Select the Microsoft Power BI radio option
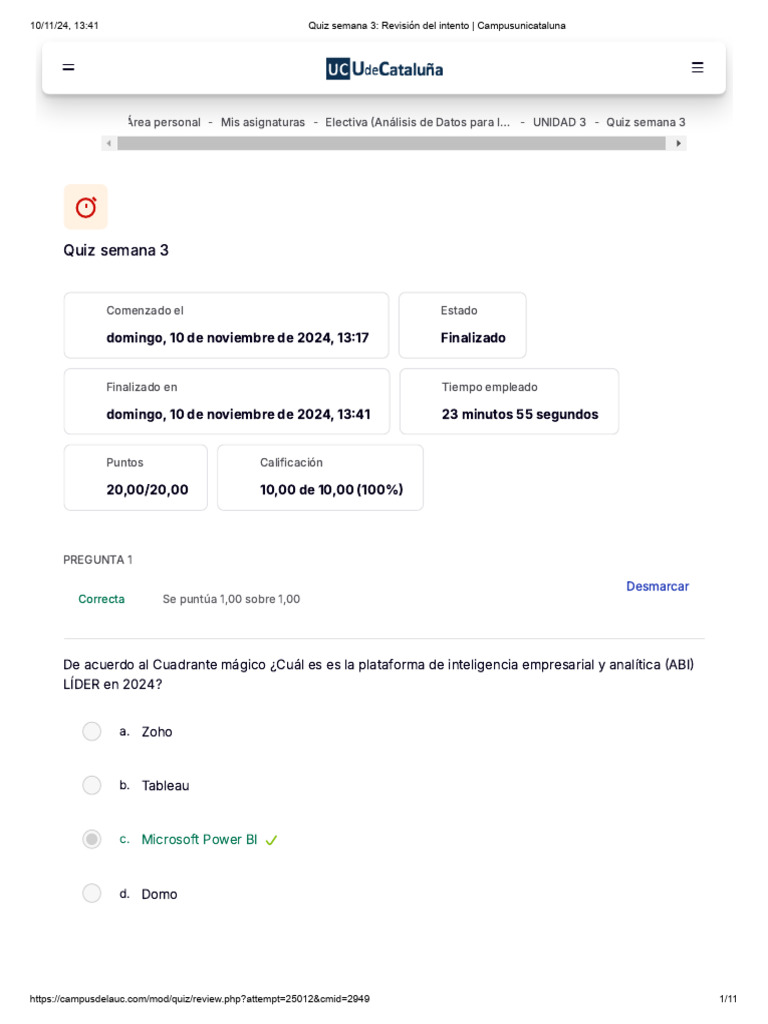This screenshot has width=768, height=1024. tap(92, 839)
